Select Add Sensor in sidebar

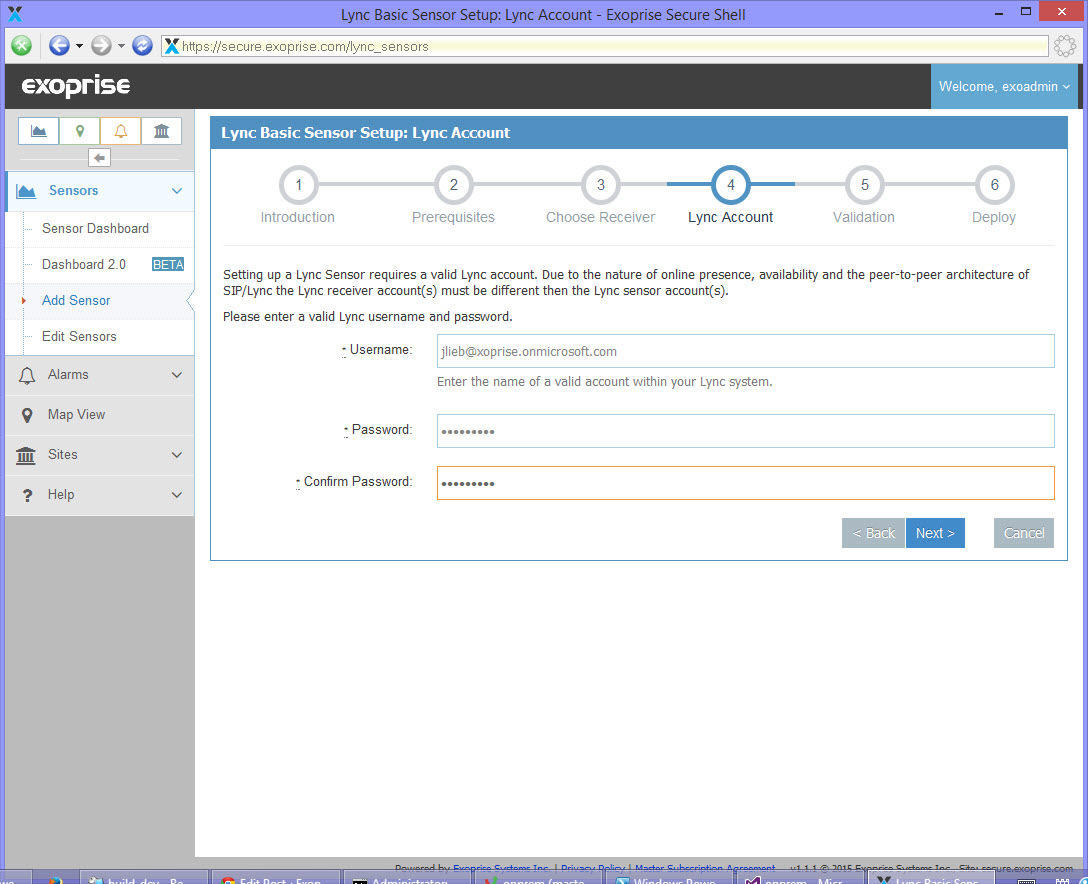pyautogui.click(x=76, y=300)
